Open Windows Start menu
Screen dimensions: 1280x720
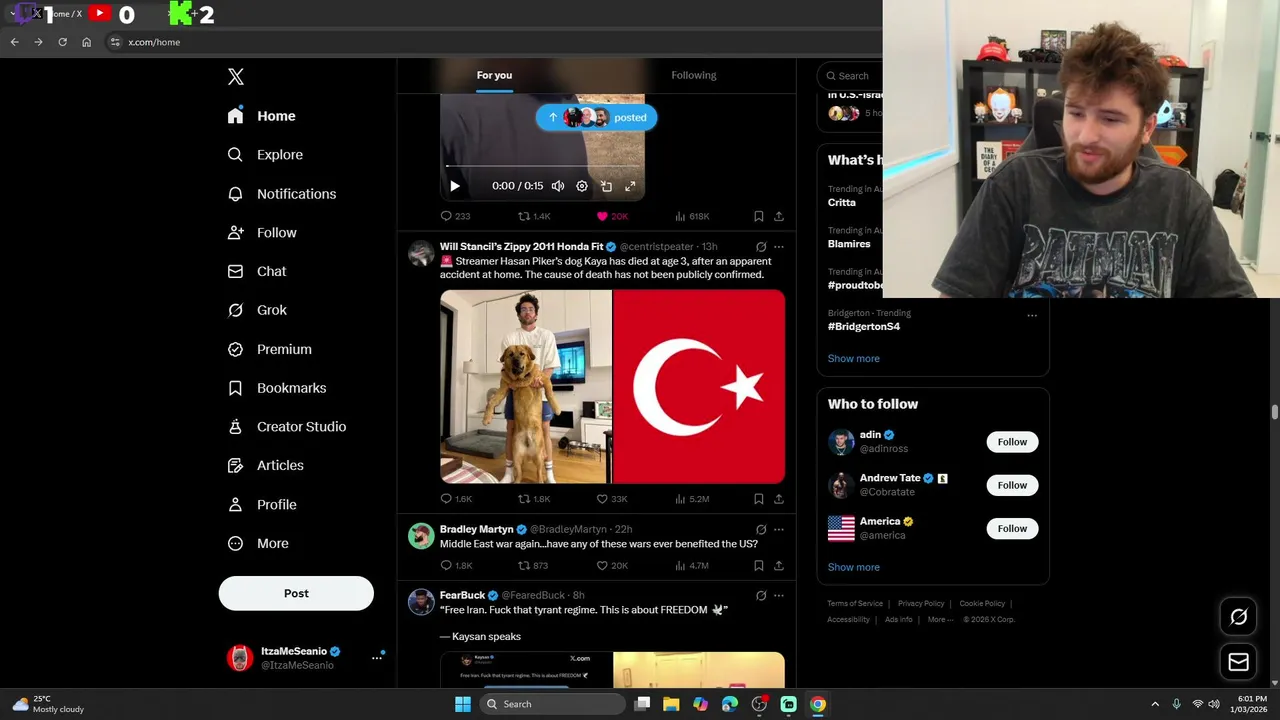(462, 704)
